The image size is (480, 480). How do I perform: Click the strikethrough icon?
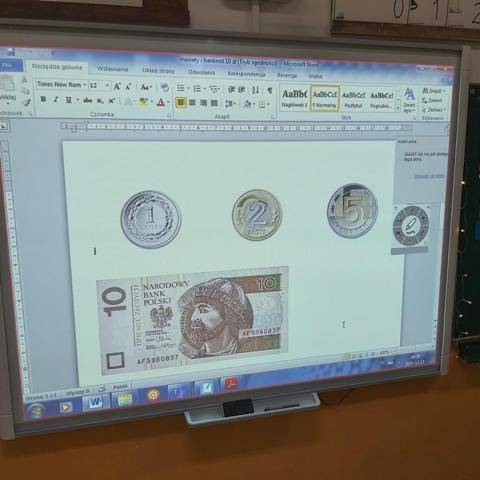[x=87, y=100]
